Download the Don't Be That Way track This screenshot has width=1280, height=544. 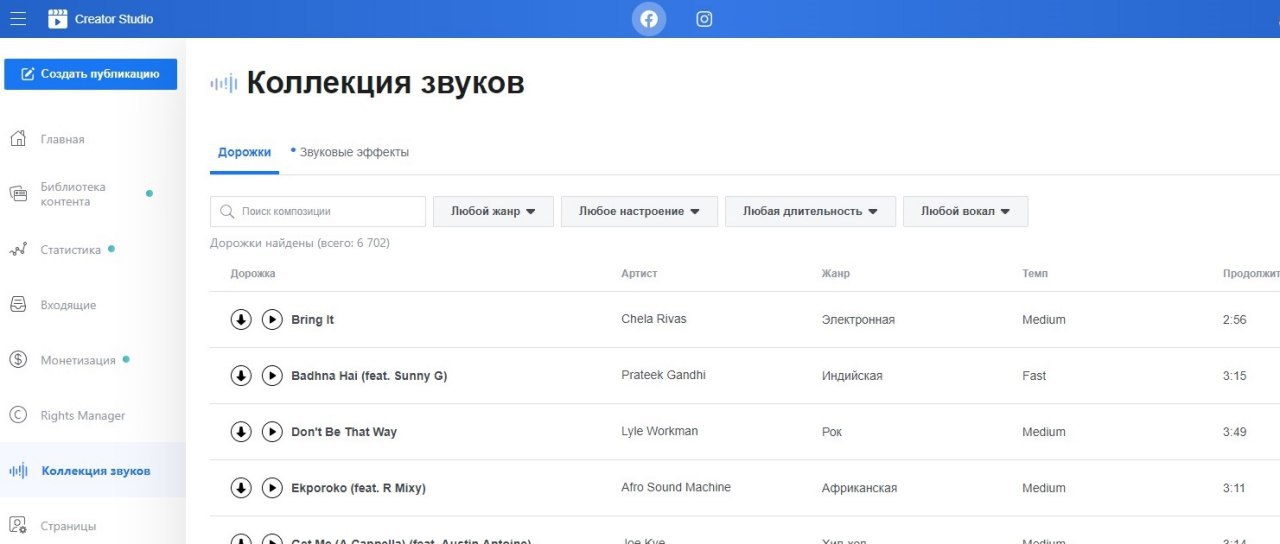tap(240, 431)
